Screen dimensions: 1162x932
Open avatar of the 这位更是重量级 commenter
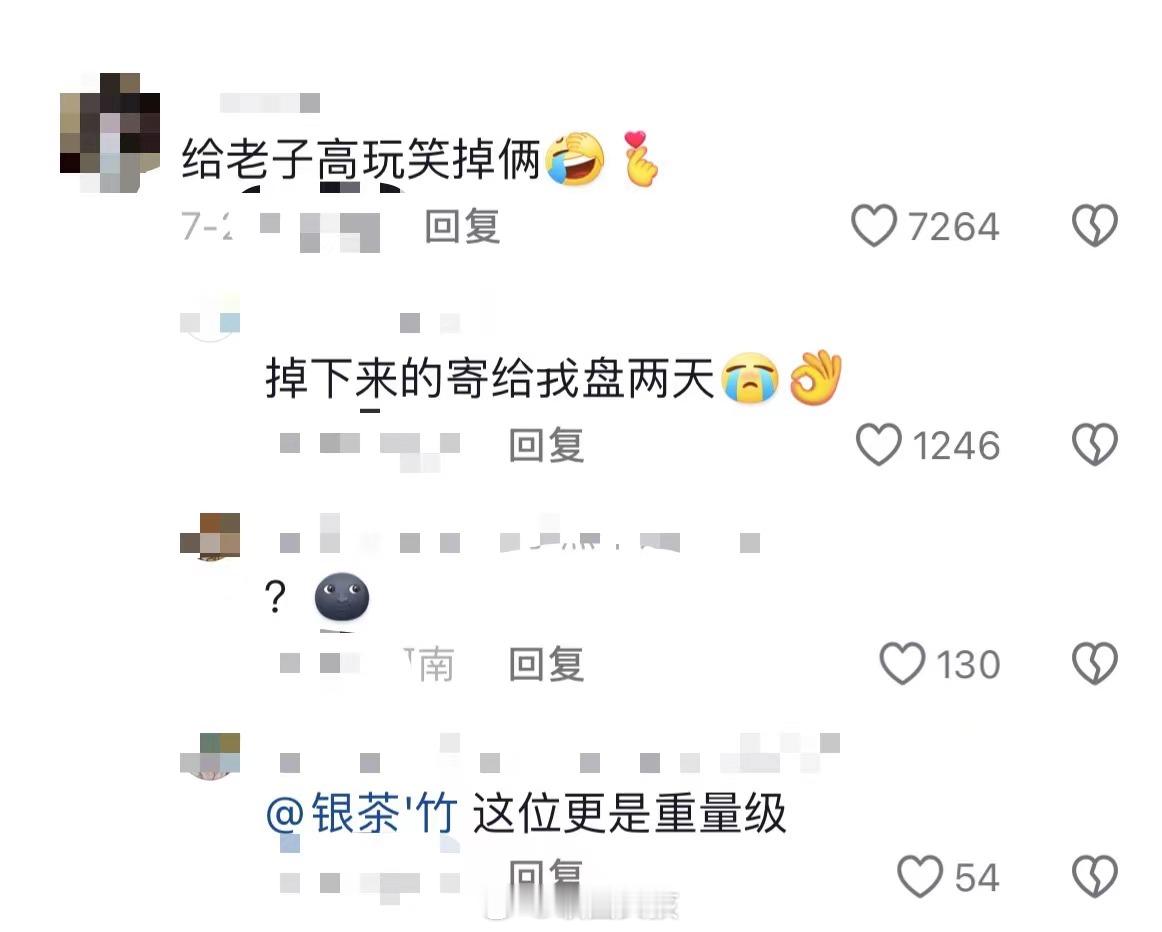(x=210, y=756)
